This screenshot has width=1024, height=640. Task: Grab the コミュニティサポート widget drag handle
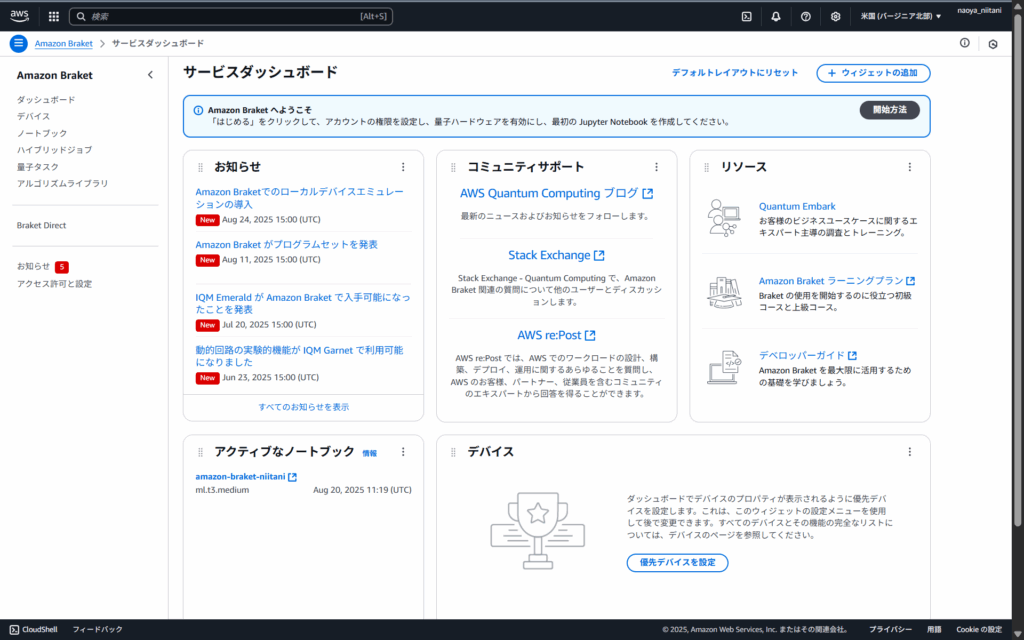tap(453, 168)
